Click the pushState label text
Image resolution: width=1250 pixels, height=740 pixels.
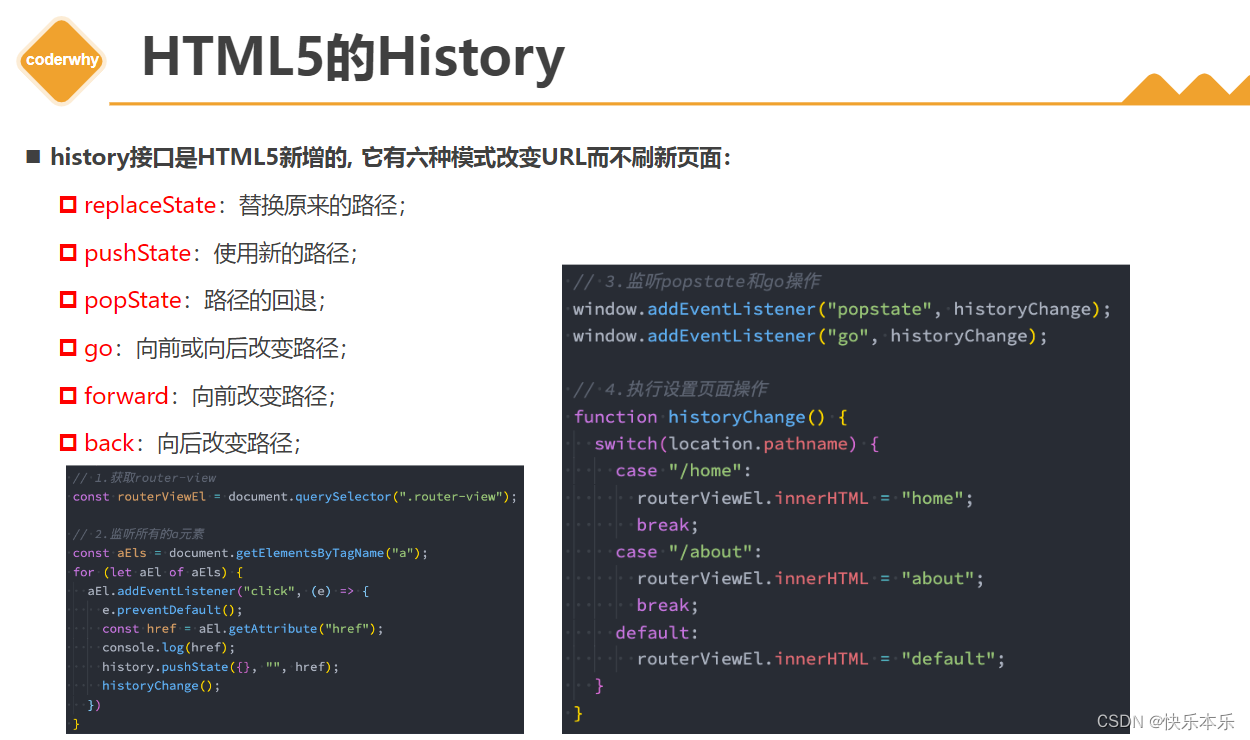(139, 252)
